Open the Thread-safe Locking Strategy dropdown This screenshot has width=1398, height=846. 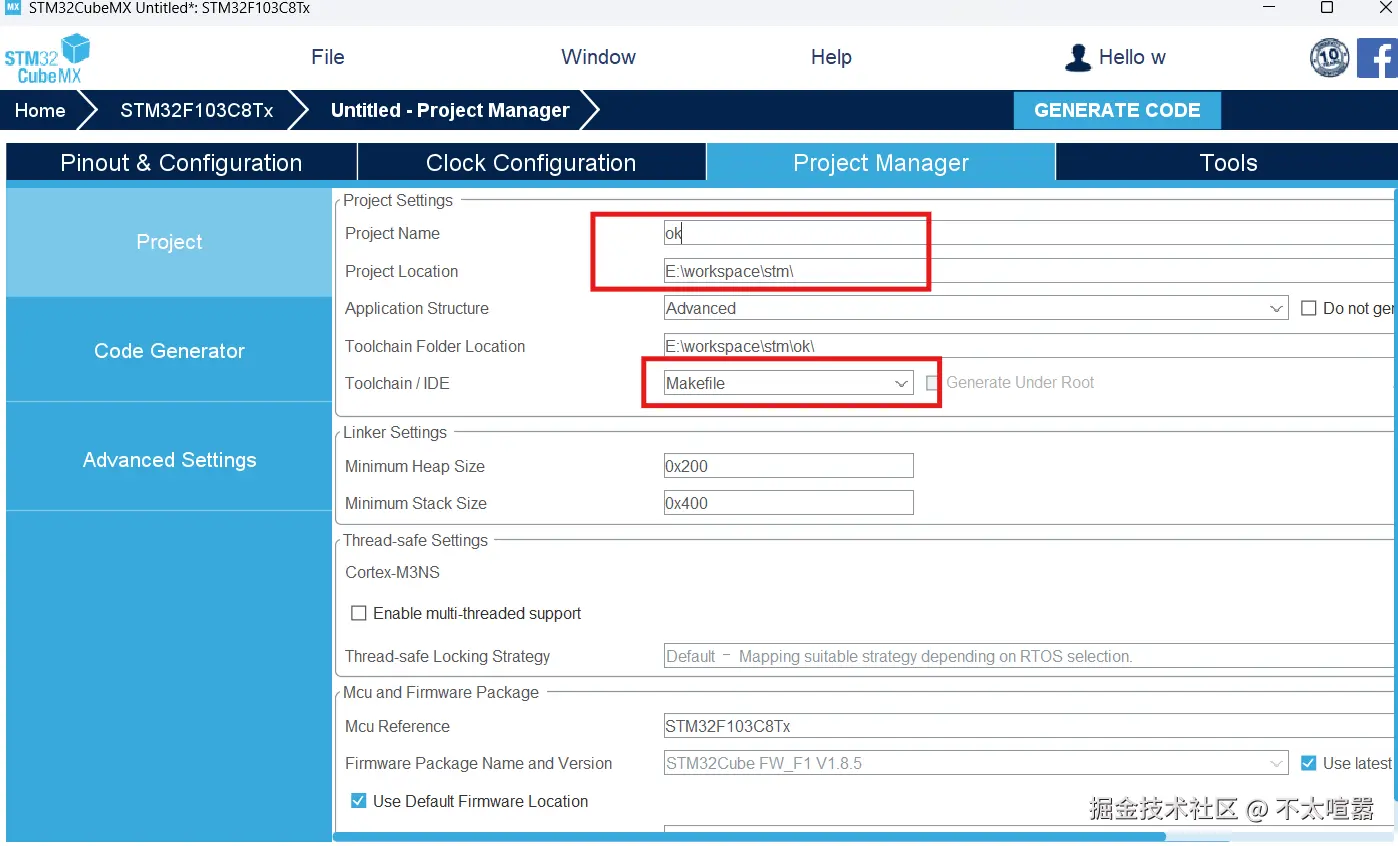[x=1030, y=656]
